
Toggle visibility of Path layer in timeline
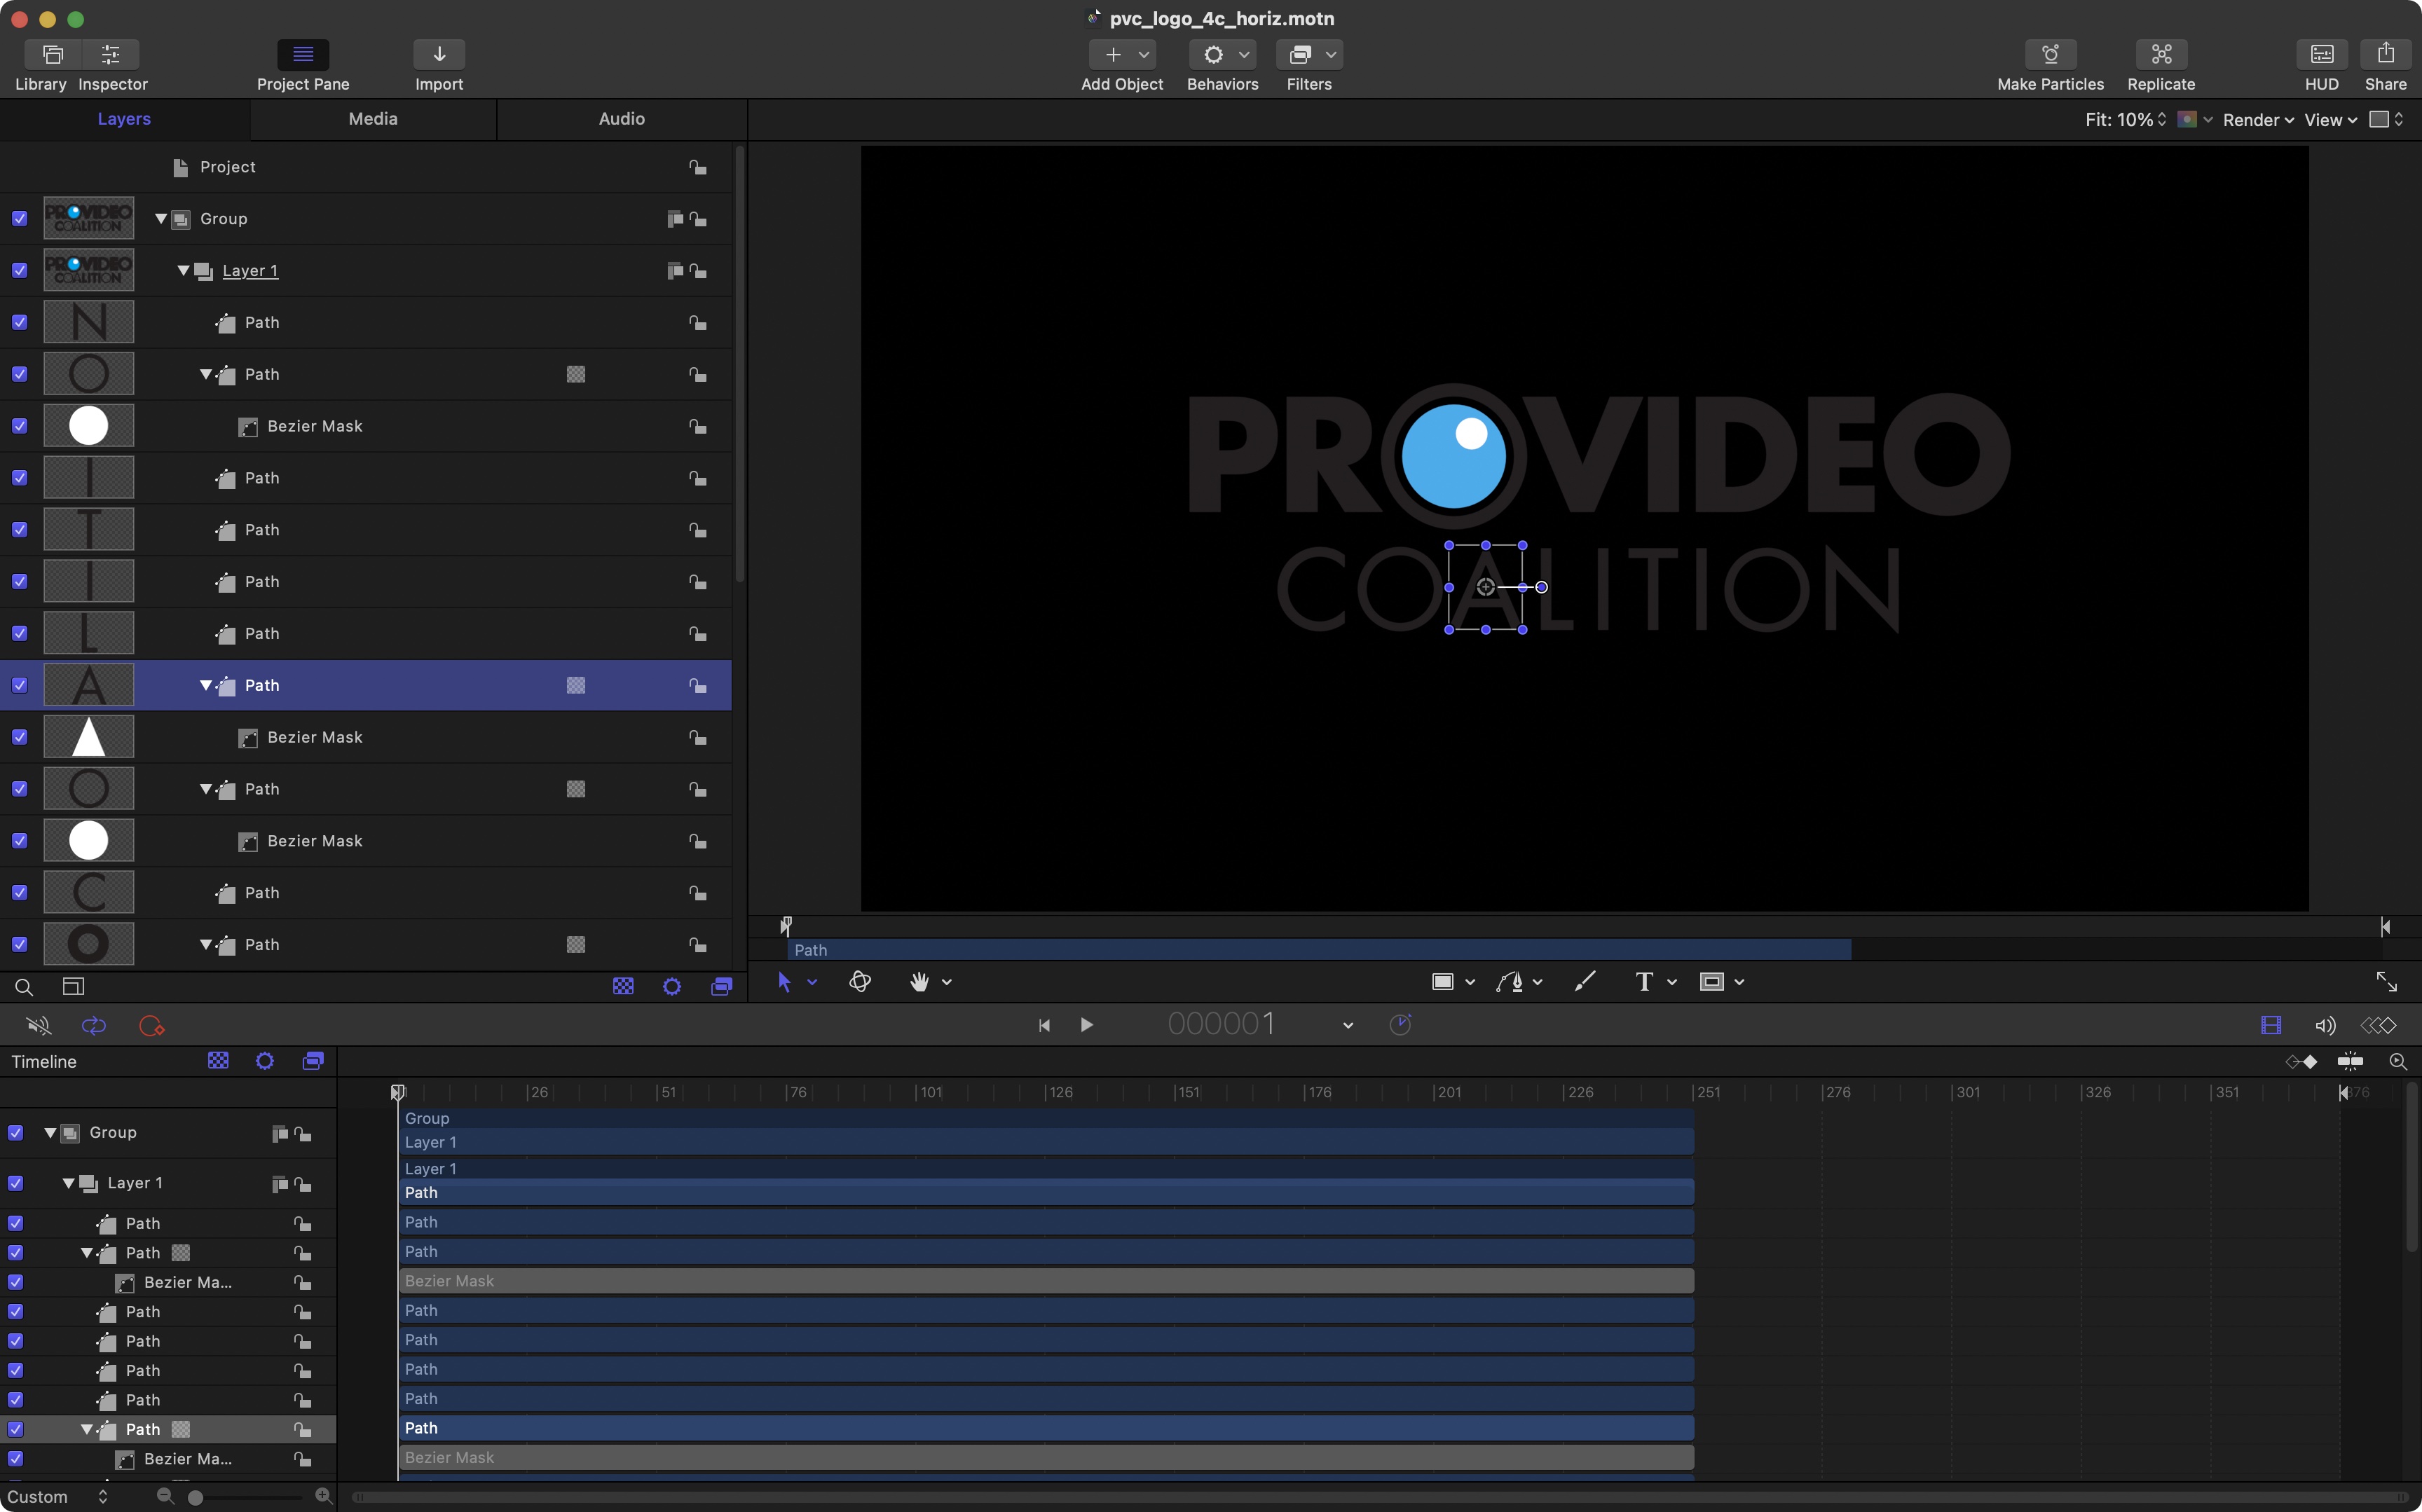click(x=14, y=1429)
